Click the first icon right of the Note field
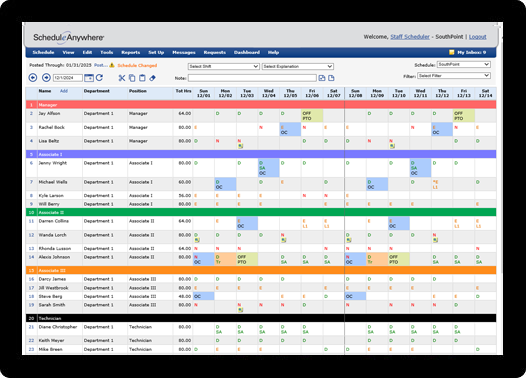This screenshot has width=526, height=378. click(322, 78)
